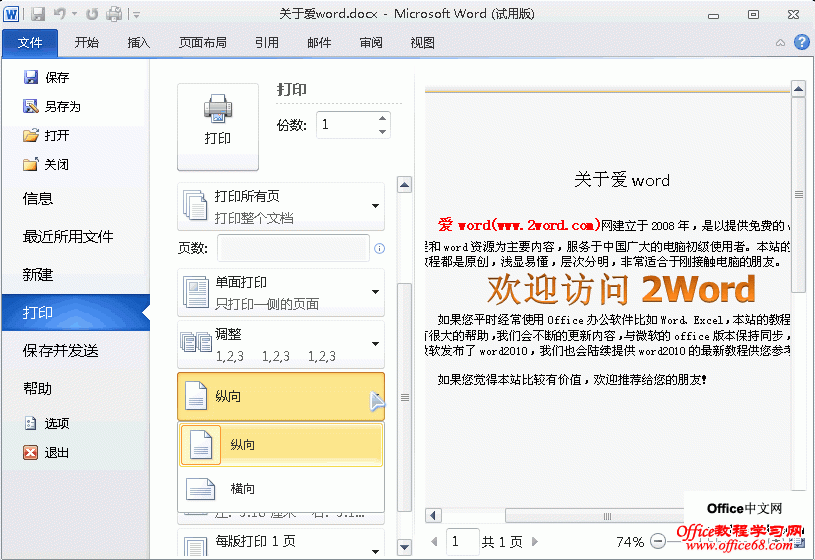Viewport: 815px width, 560px height.
Task: Go to previous page arrow in preview
Action: 434,542
